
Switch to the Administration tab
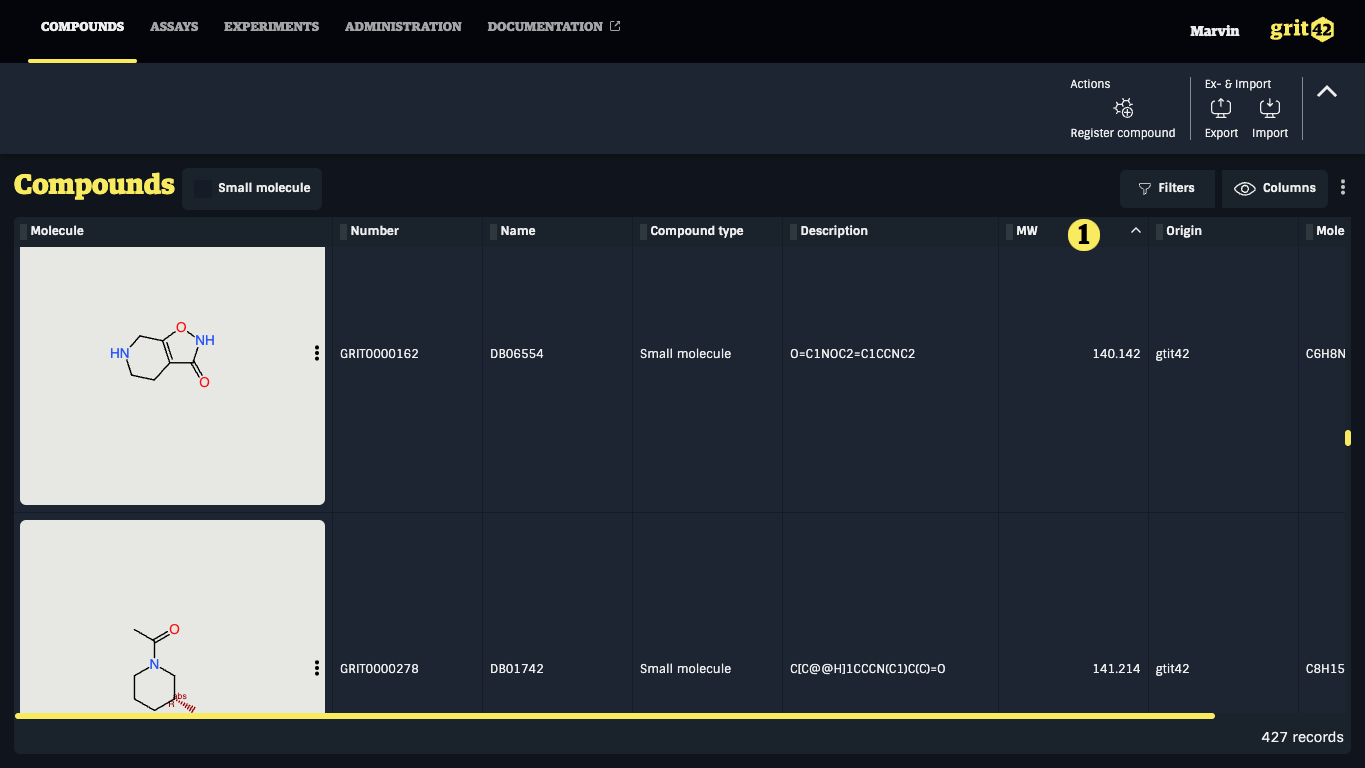403,27
